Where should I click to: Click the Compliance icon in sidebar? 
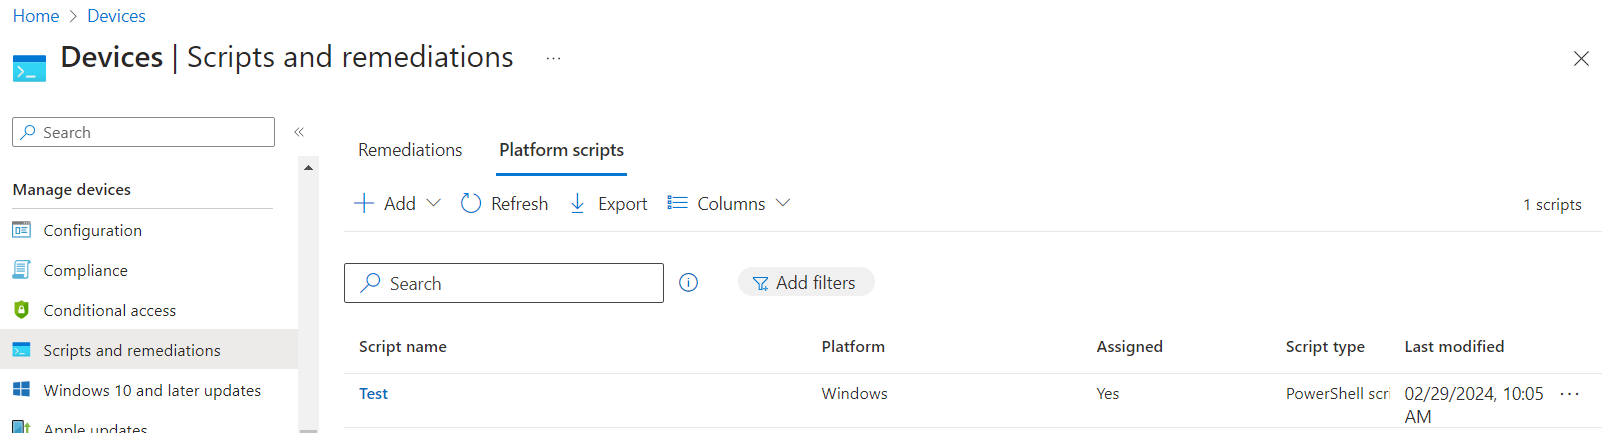[x=21, y=270]
